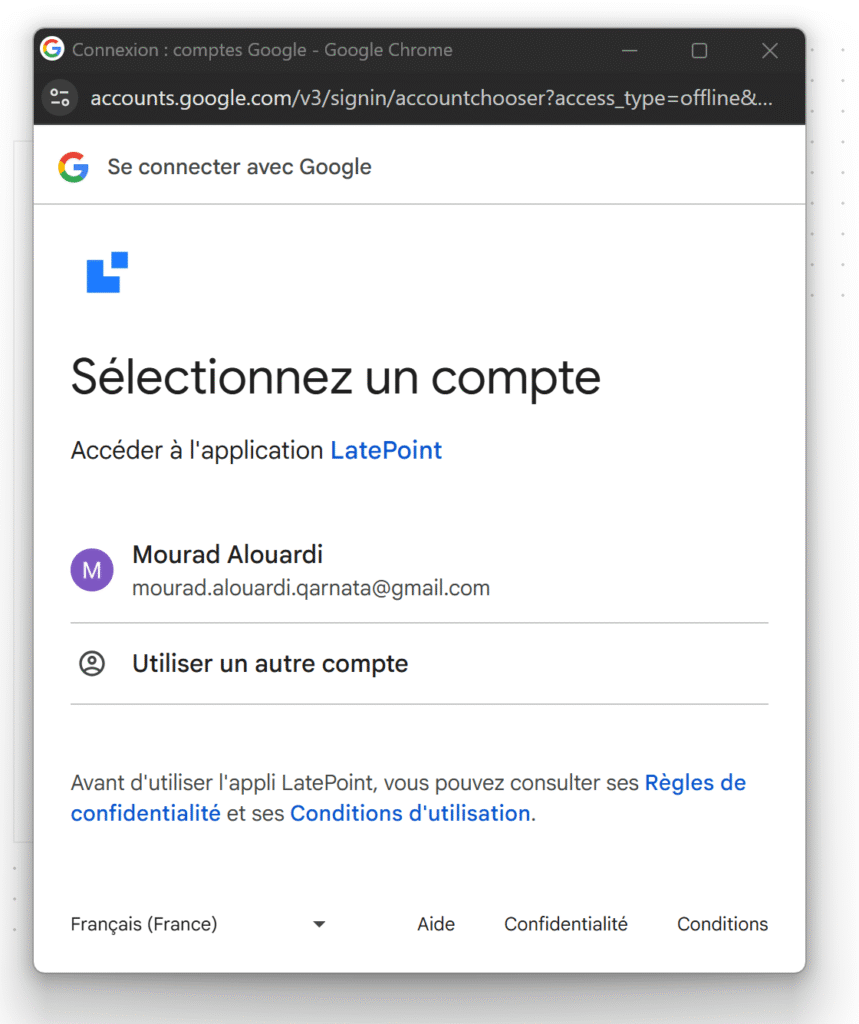Click the blue LatePoint app logo
Image resolution: width=859 pixels, height=1024 pixels.
point(107,272)
